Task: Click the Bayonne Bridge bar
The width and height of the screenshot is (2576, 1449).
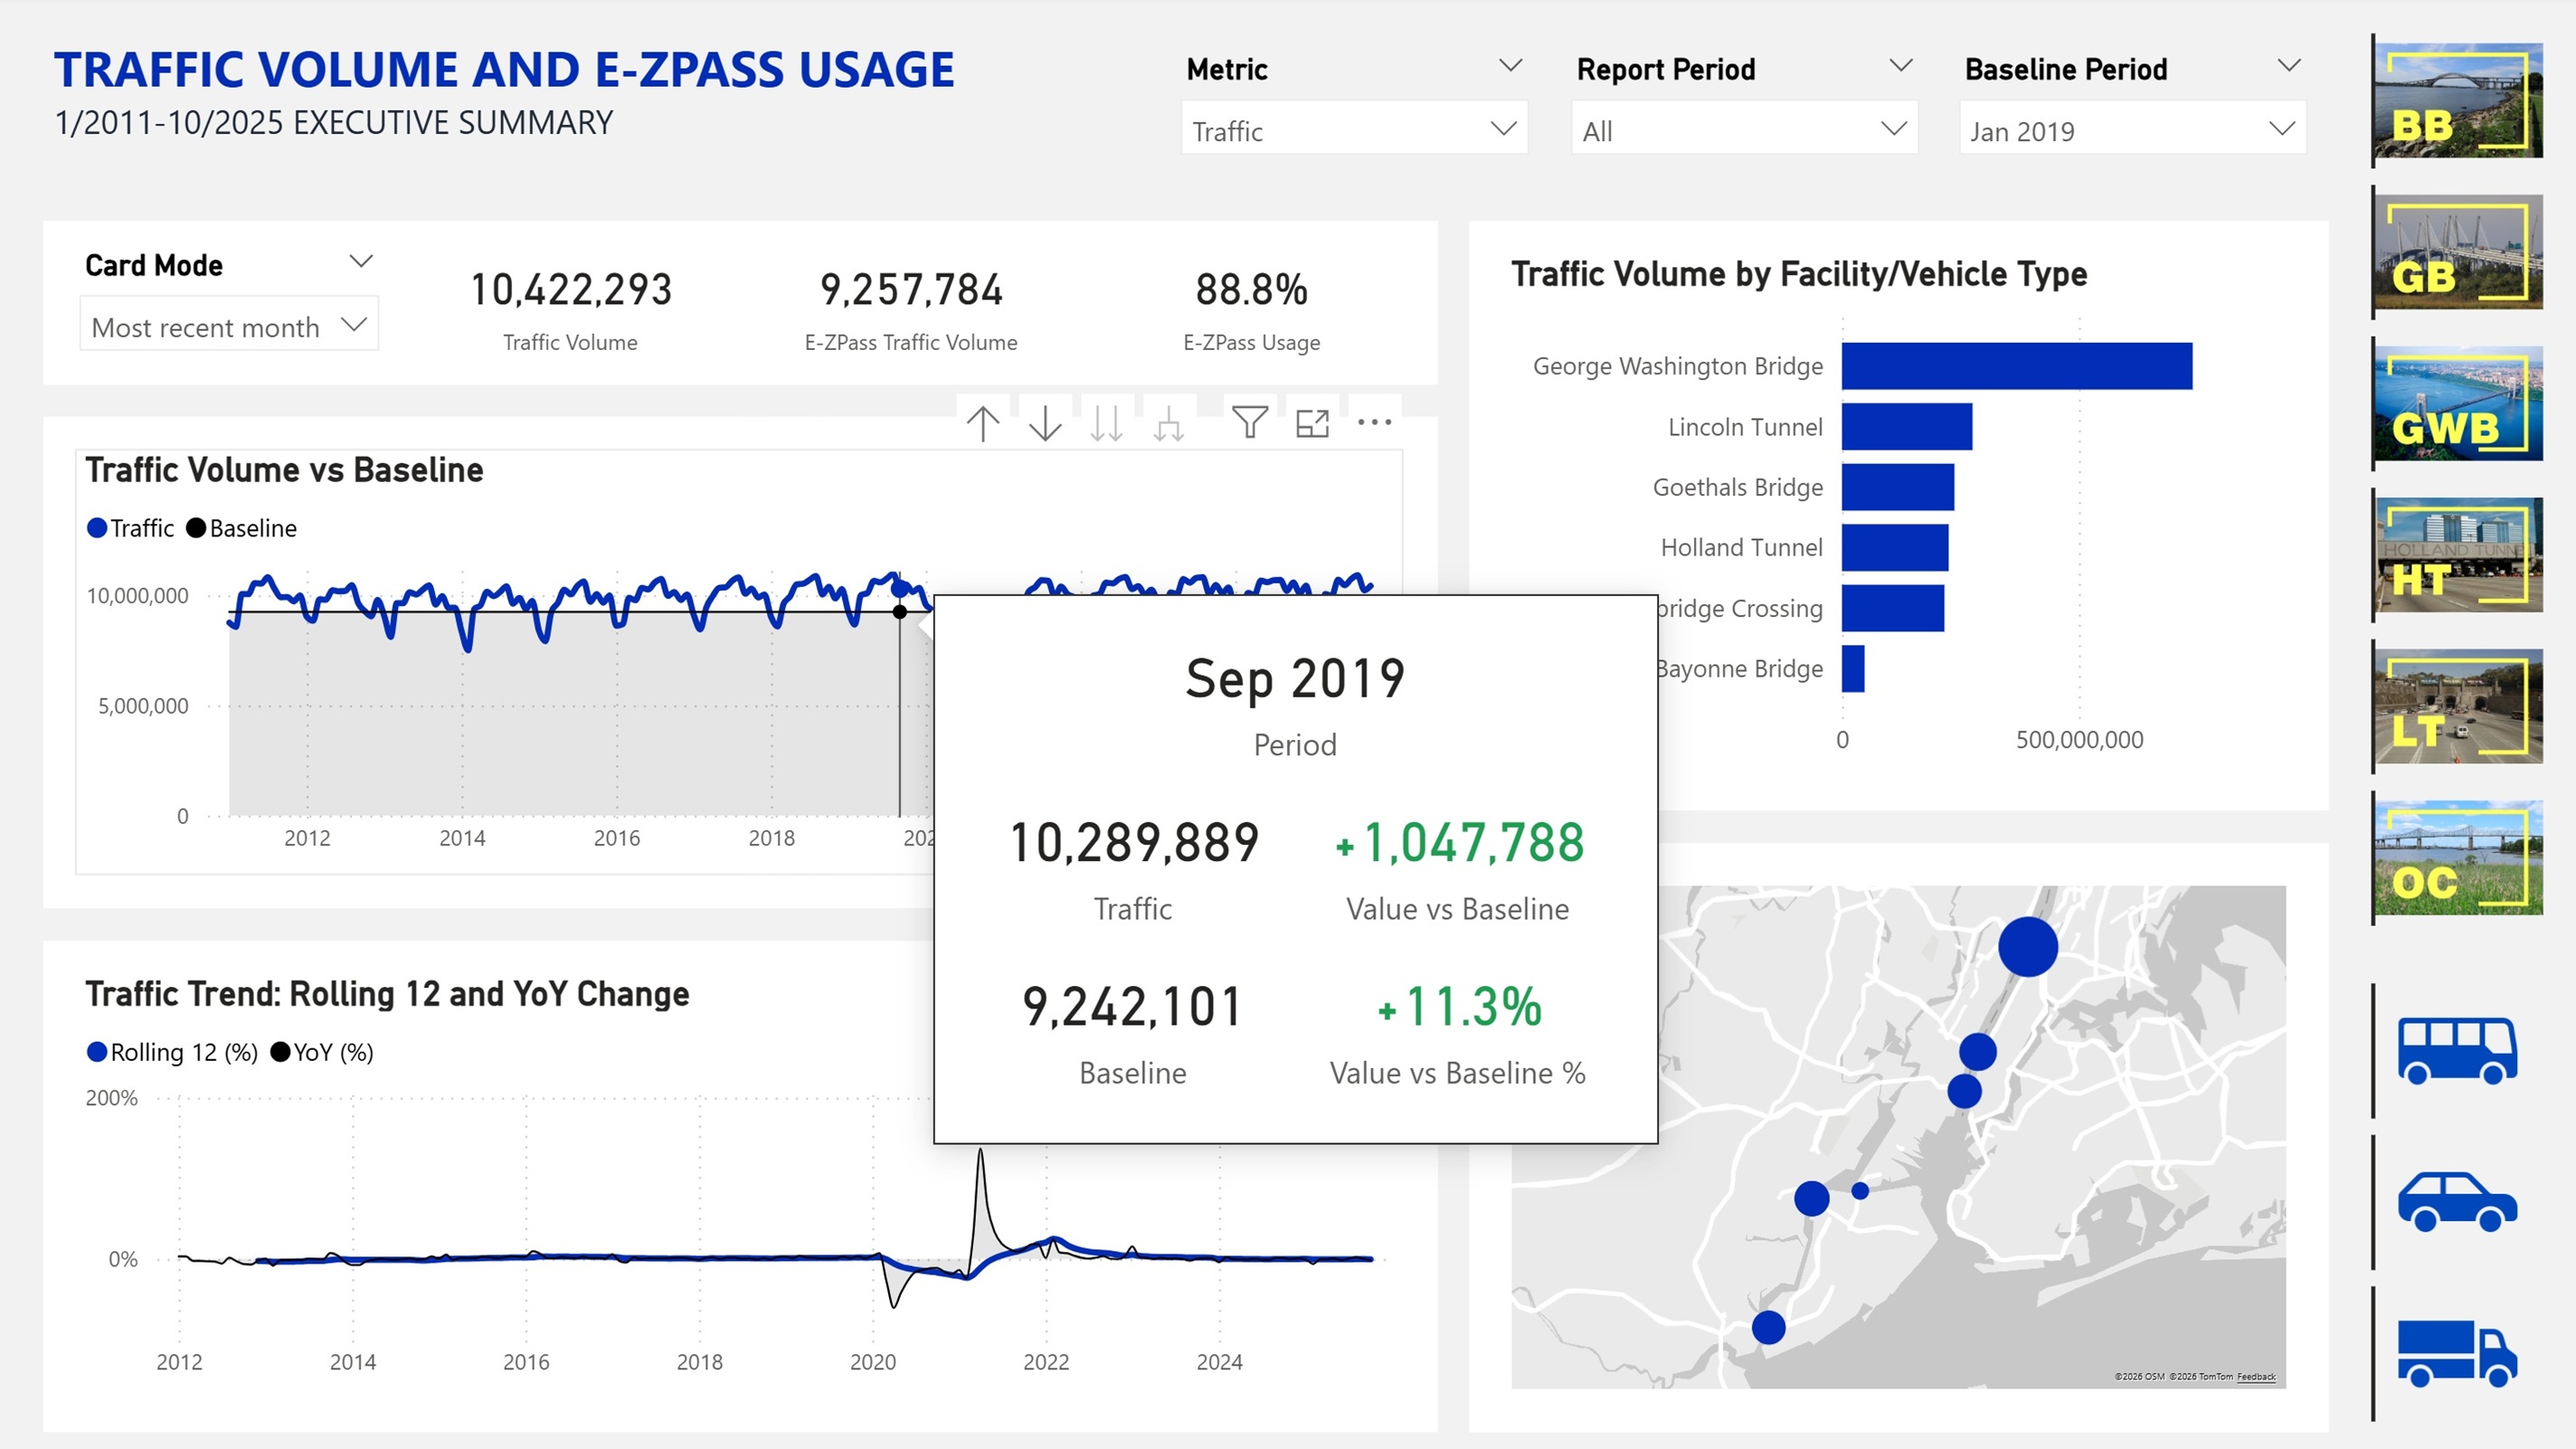Action: [1853, 669]
